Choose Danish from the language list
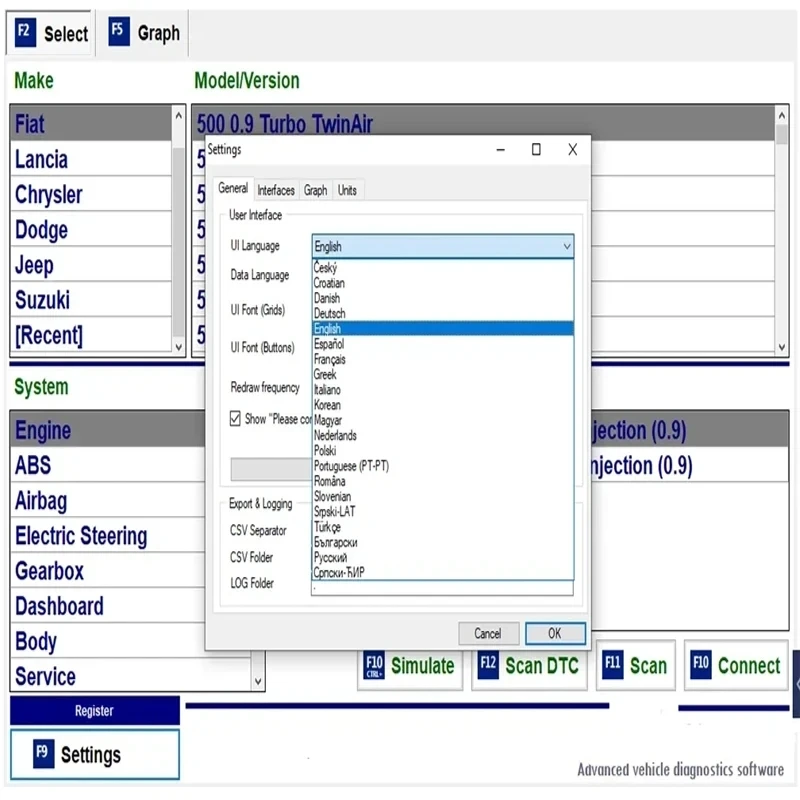800x800 pixels. (x=442, y=298)
